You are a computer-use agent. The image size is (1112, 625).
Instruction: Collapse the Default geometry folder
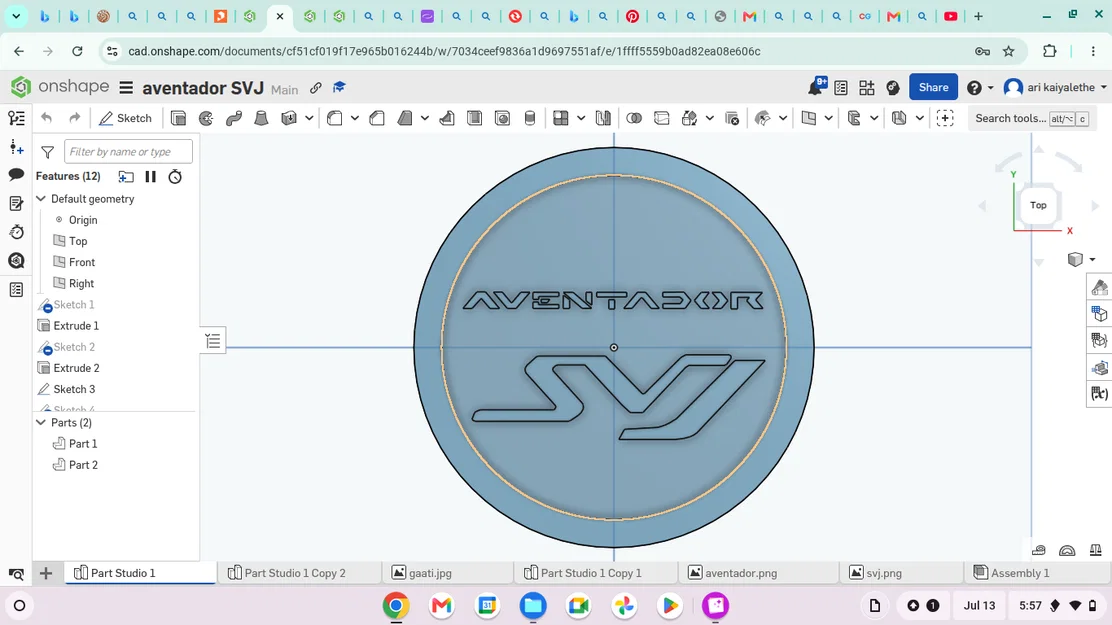(x=41, y=199)
